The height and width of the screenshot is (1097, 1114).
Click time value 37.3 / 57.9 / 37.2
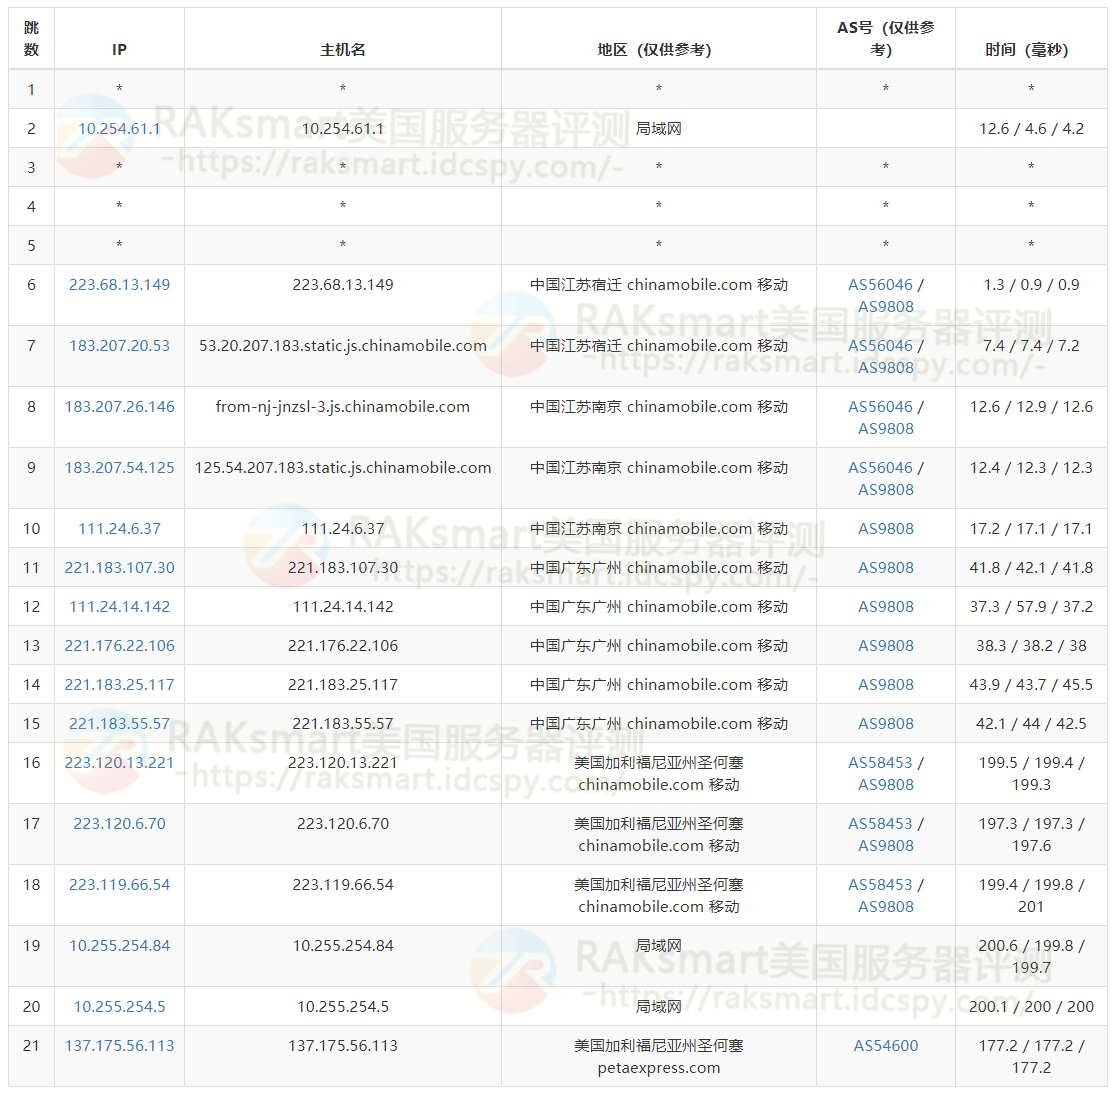[1032, 607]
